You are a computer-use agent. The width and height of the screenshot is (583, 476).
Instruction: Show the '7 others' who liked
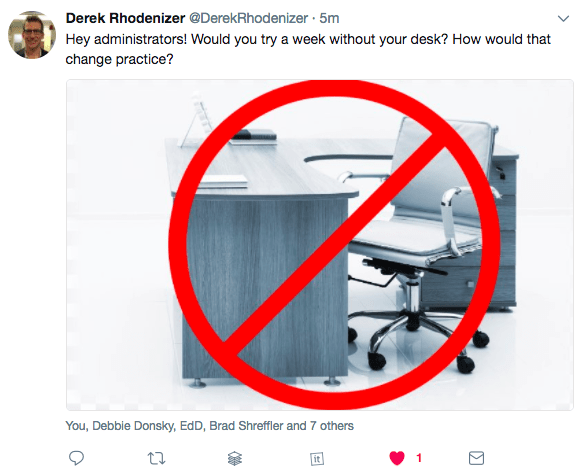click(332, 426)
